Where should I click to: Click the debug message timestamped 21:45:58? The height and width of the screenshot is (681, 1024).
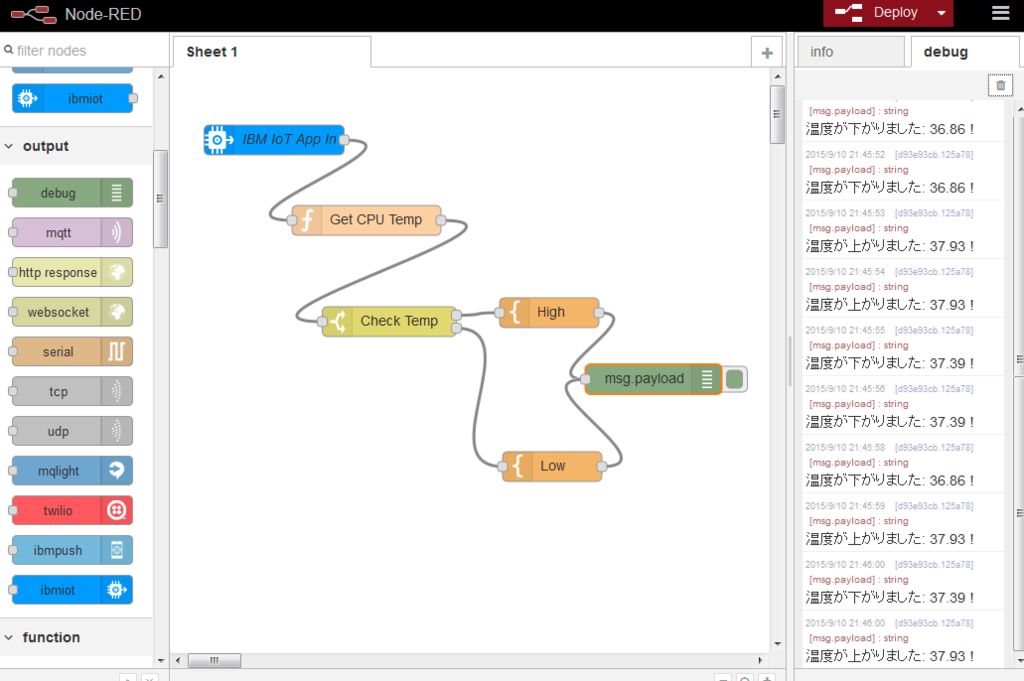pyautogui.click(x=903, y=464)
